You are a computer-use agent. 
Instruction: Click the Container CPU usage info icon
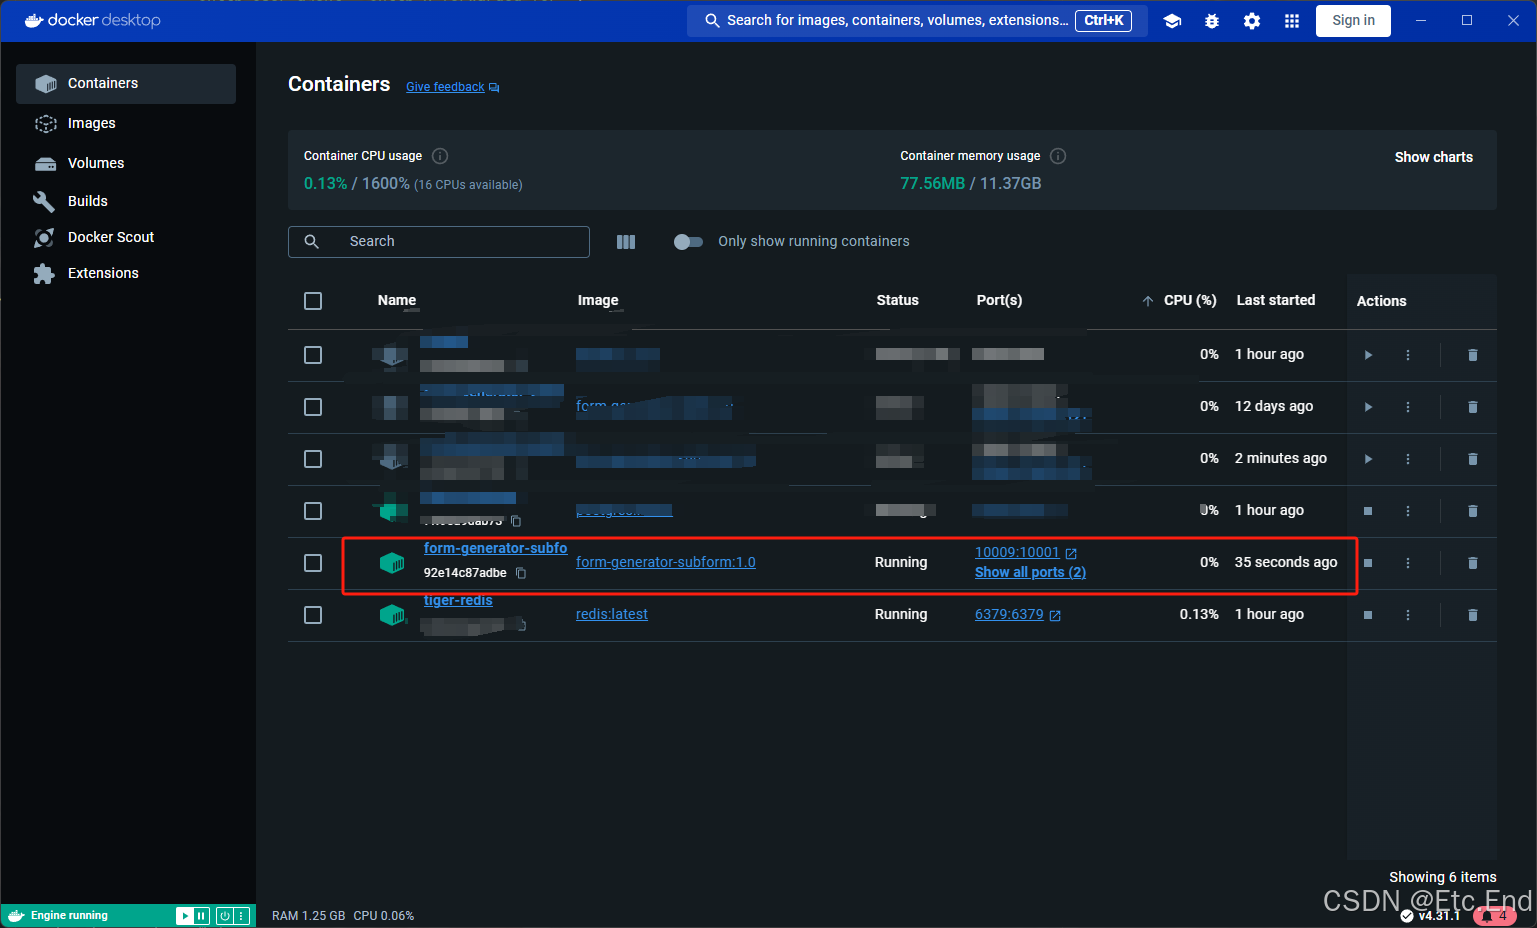click(x=440, y=156)
